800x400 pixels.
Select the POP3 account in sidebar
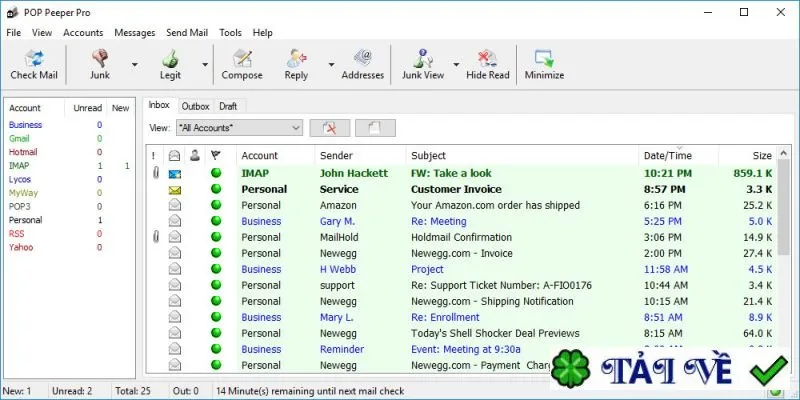coord(20,207)
